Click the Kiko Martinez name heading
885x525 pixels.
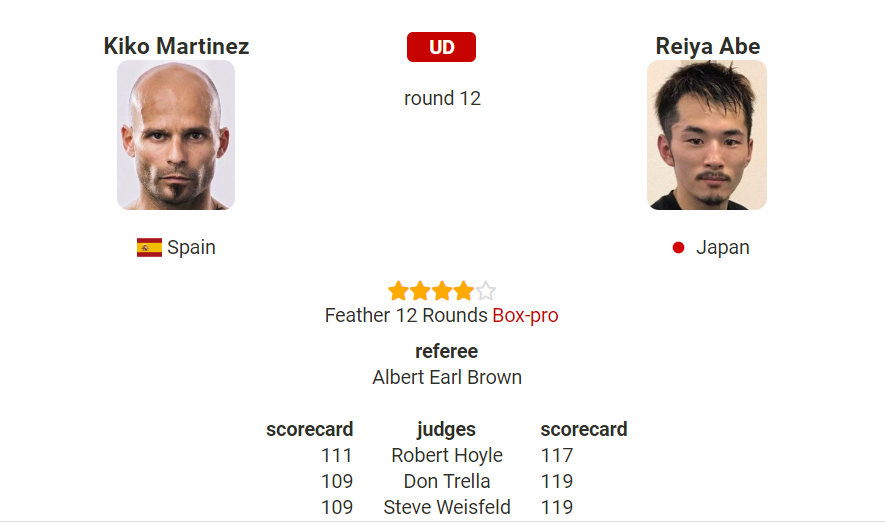click(176, 46)
